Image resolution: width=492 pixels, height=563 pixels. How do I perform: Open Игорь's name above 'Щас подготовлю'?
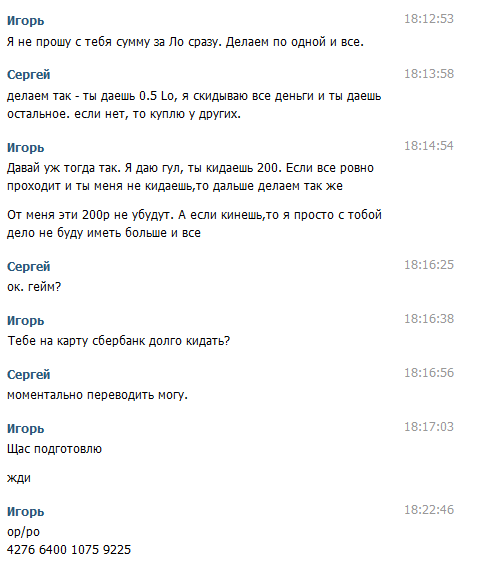25,429
